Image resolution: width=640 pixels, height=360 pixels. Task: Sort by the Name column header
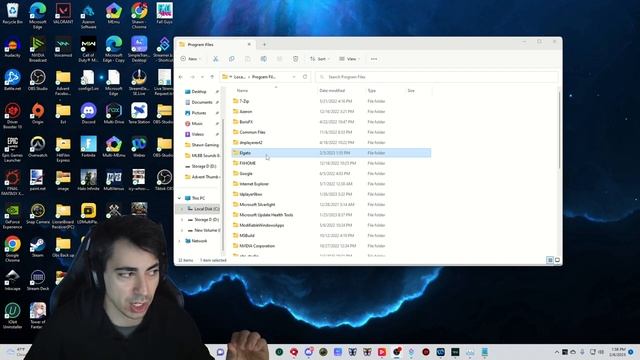[242, 91]
